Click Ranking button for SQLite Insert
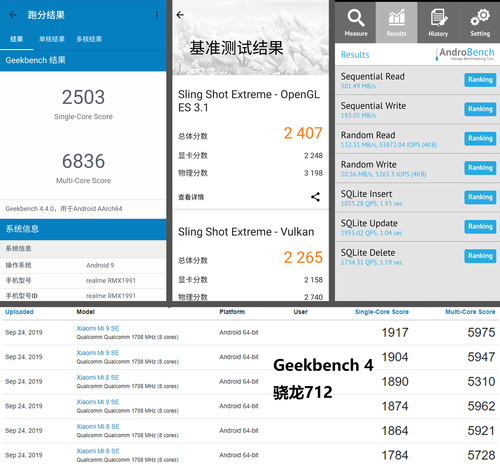Viewport: 500px width, 466px height. (480, 197)
